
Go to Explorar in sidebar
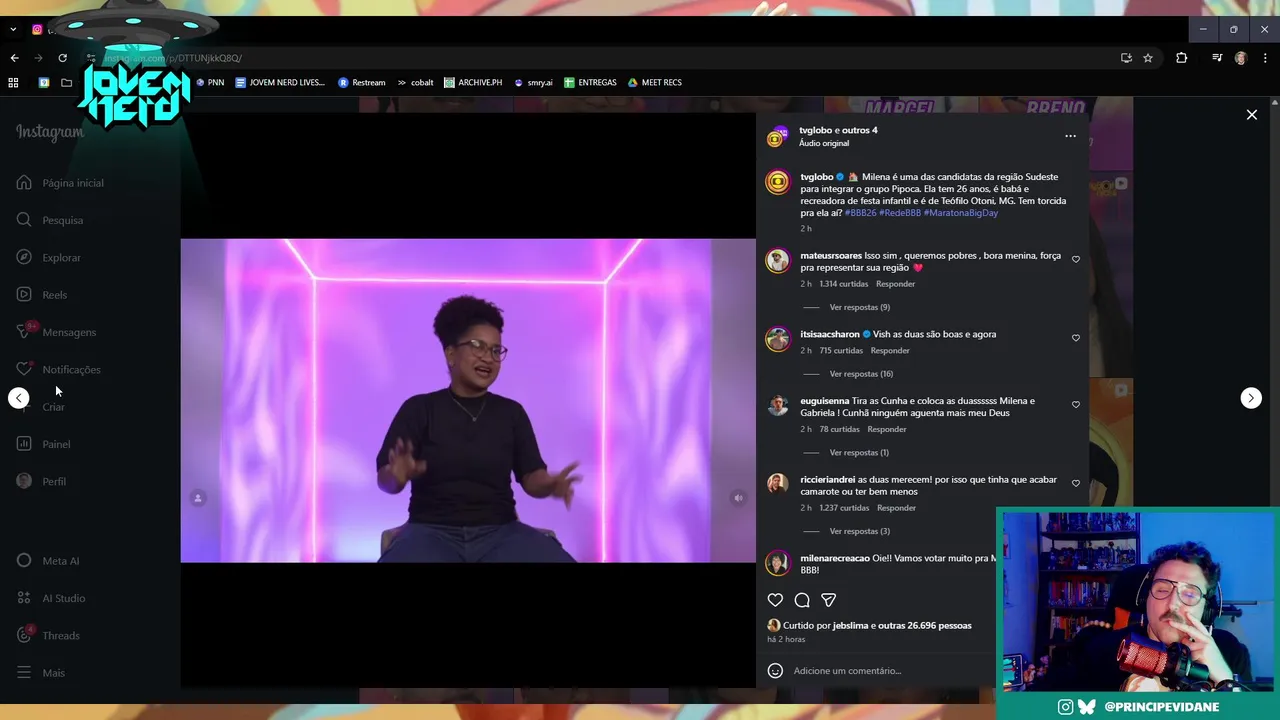49,257
